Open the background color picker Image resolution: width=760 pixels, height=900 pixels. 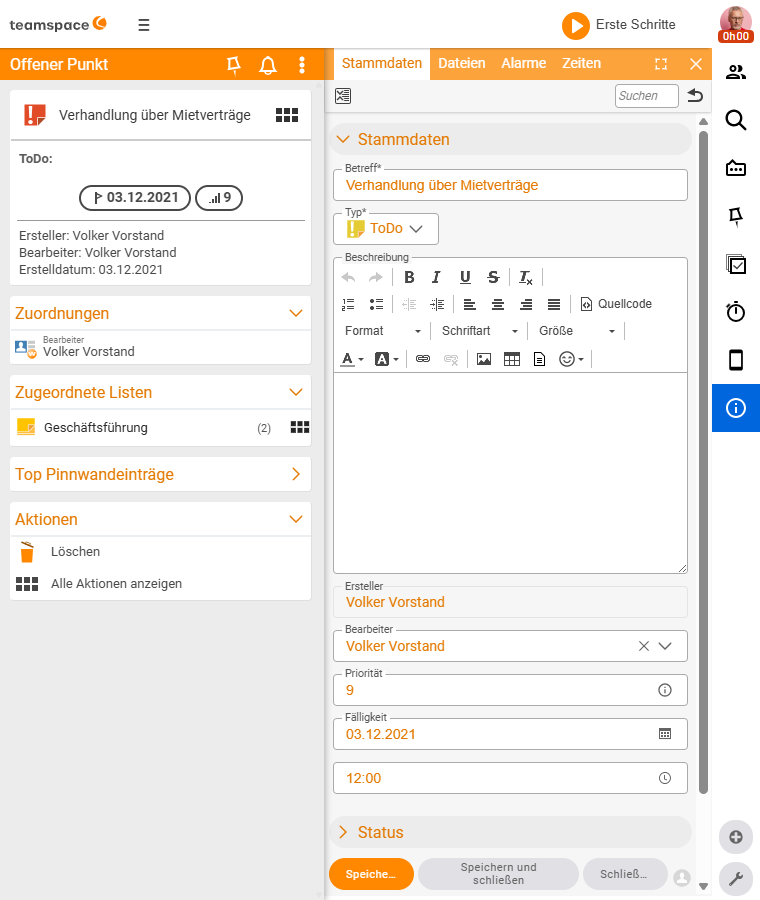386,359
